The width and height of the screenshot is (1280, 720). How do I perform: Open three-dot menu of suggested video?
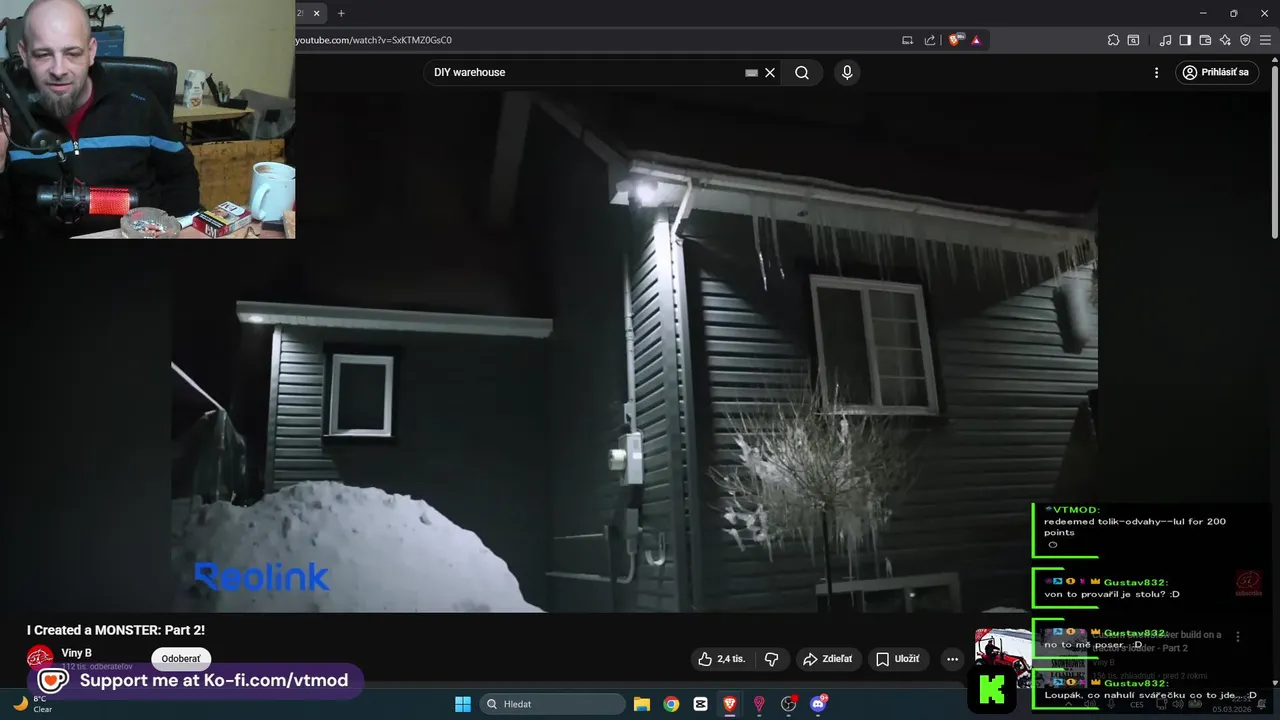pyautogui.click(x=1237, y=637)
